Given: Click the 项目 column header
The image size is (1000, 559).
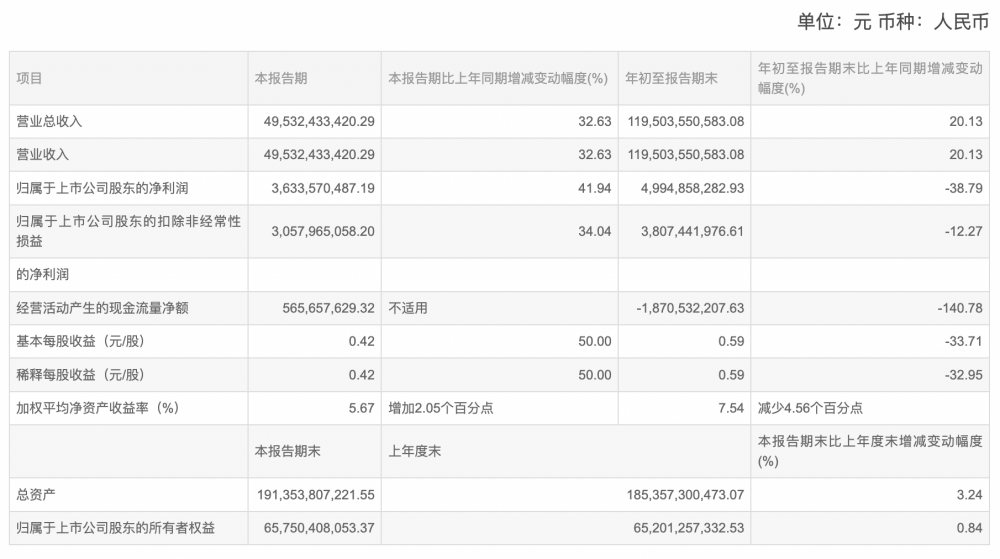Looking at the screenshot, I should pos(30,78).
